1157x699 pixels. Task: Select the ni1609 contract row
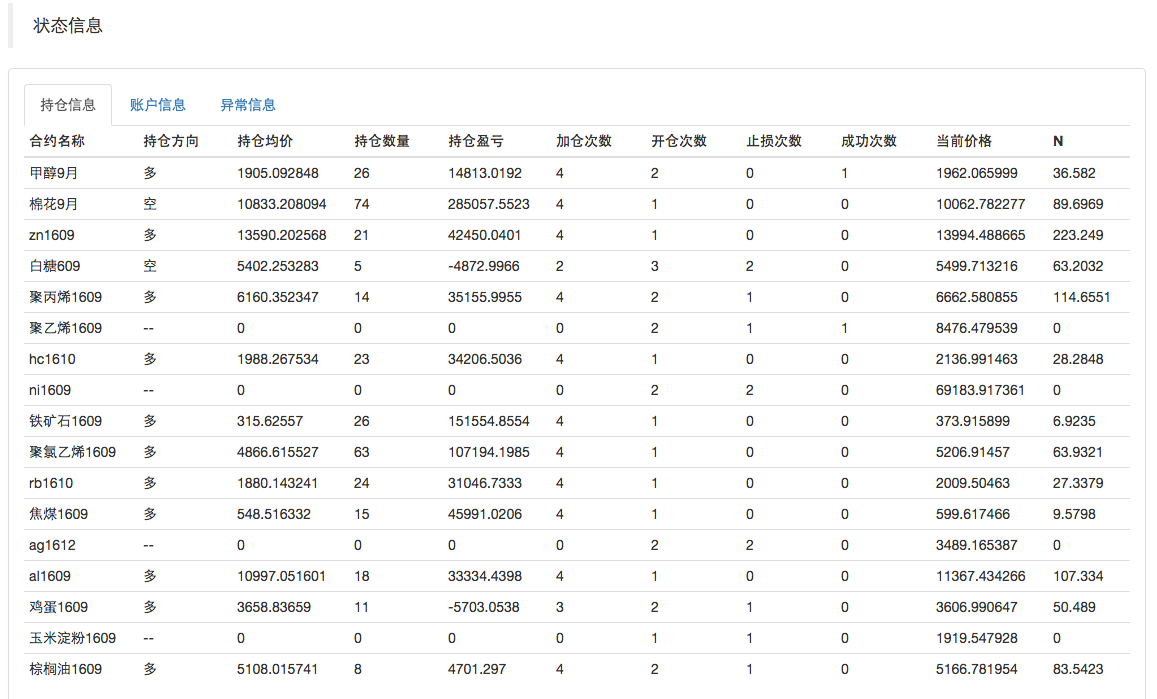click(x=577, y=390)
